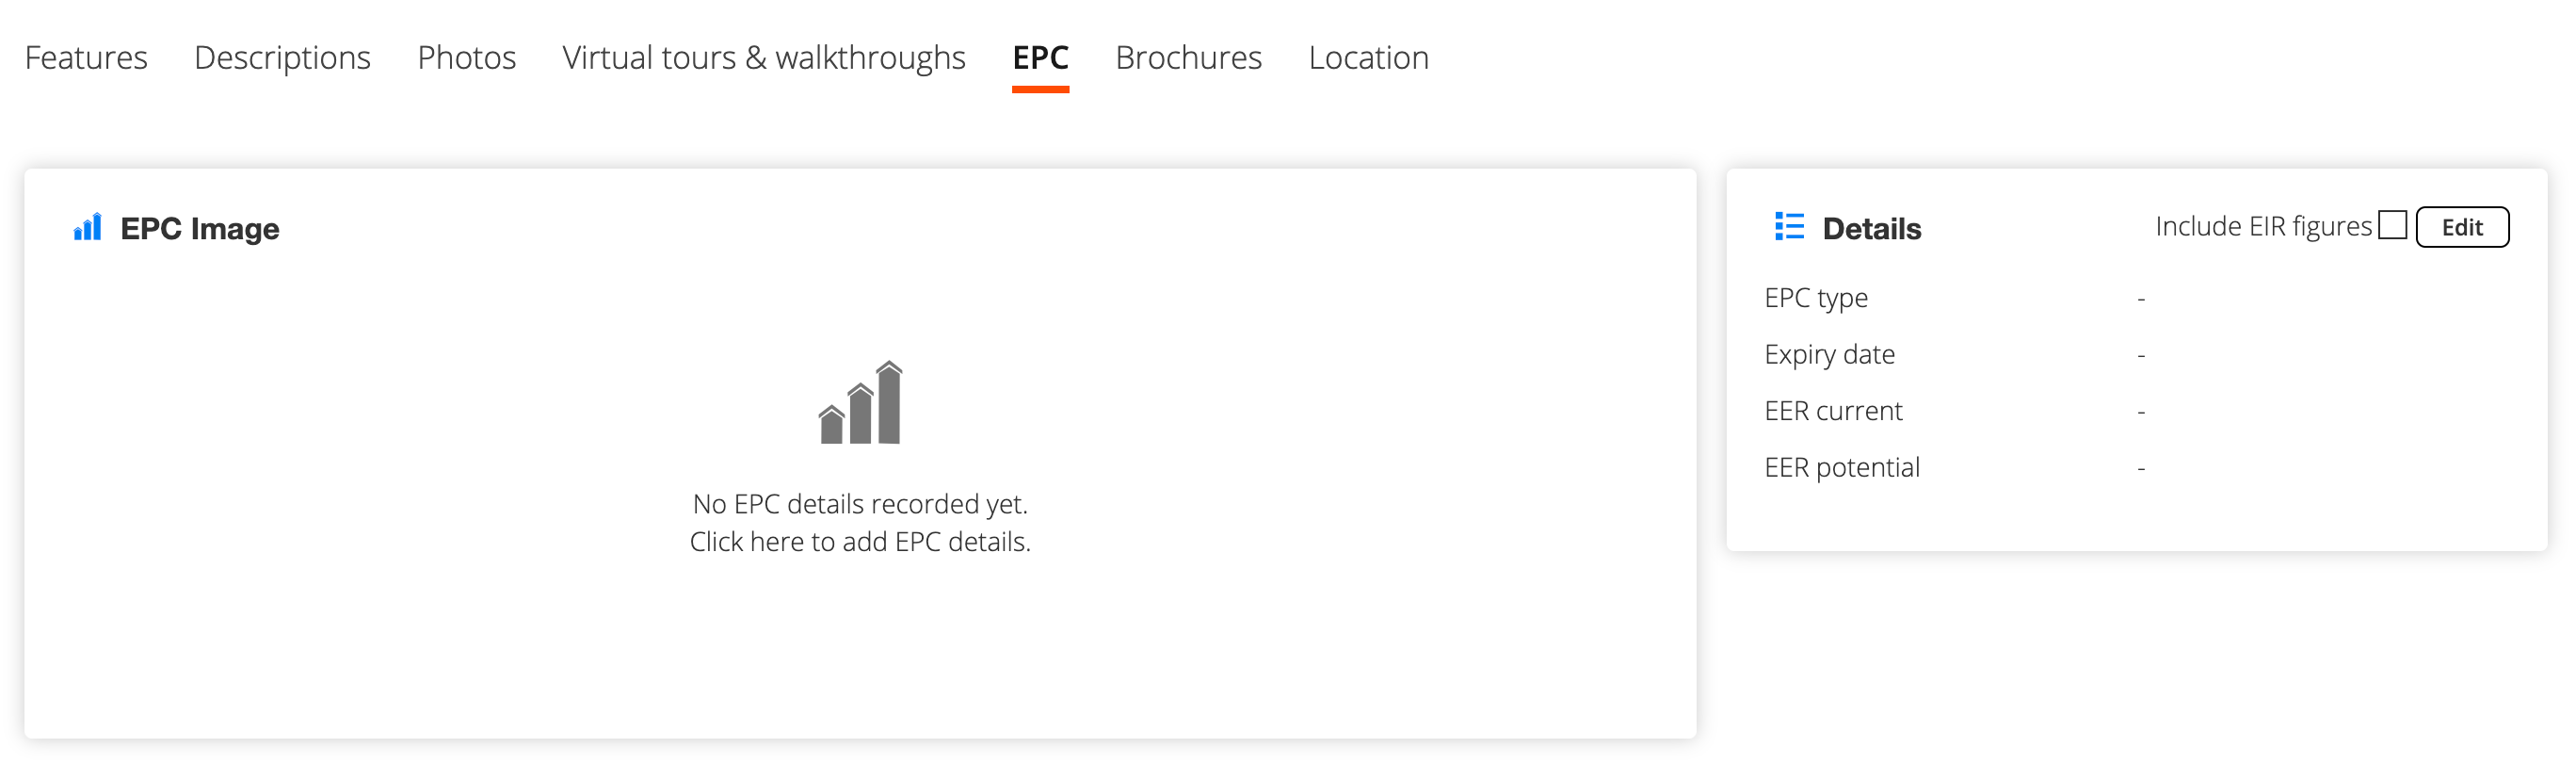Click the EPC type row label
Image resolution: width=2576 pixels, height=780 pixels.
[1816, 298]
